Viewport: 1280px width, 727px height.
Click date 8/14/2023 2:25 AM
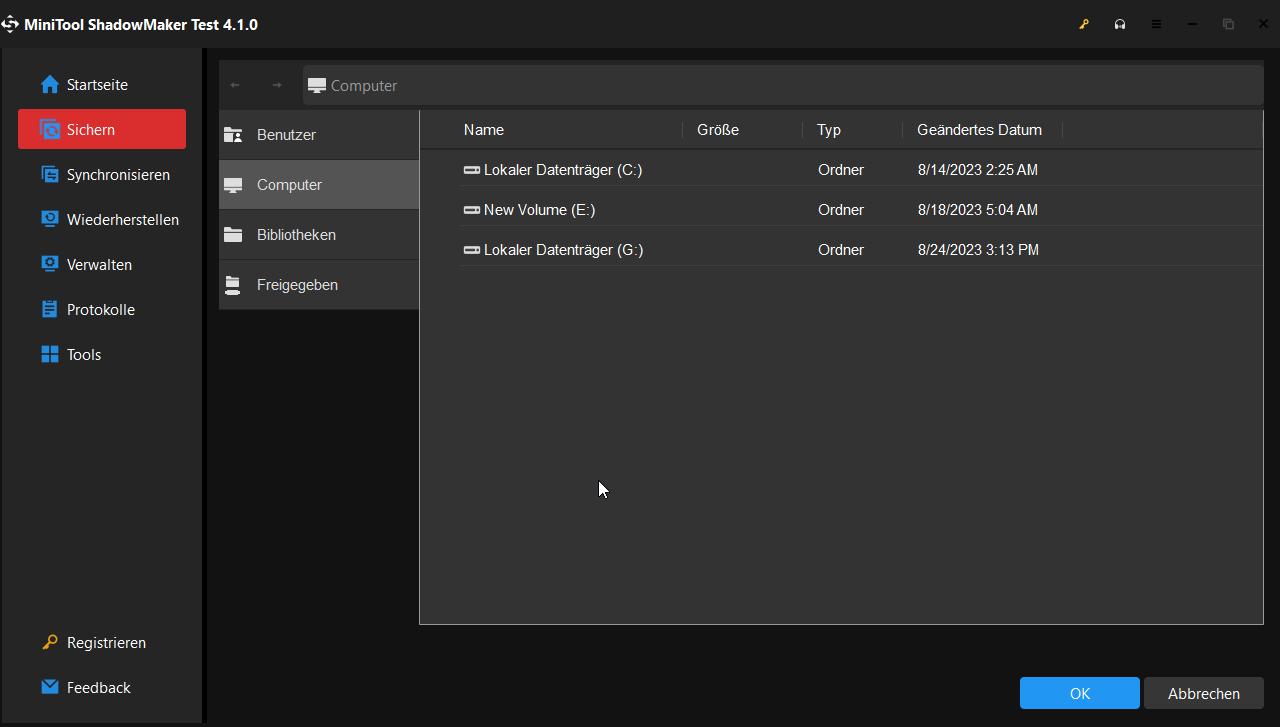click(978, 170)
